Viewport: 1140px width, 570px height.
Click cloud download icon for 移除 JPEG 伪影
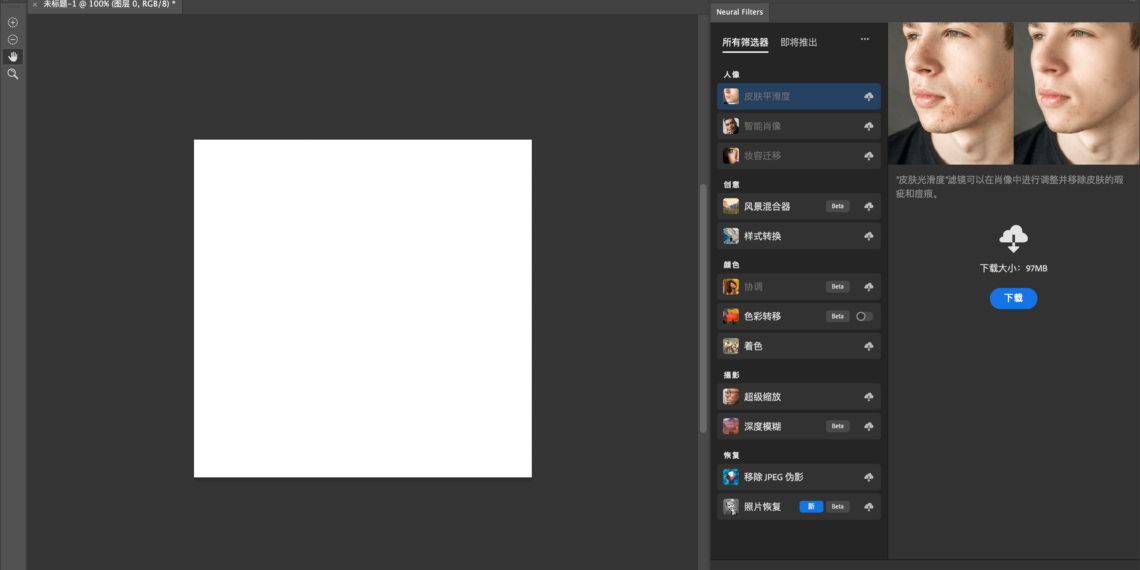[x=868, y=478]
